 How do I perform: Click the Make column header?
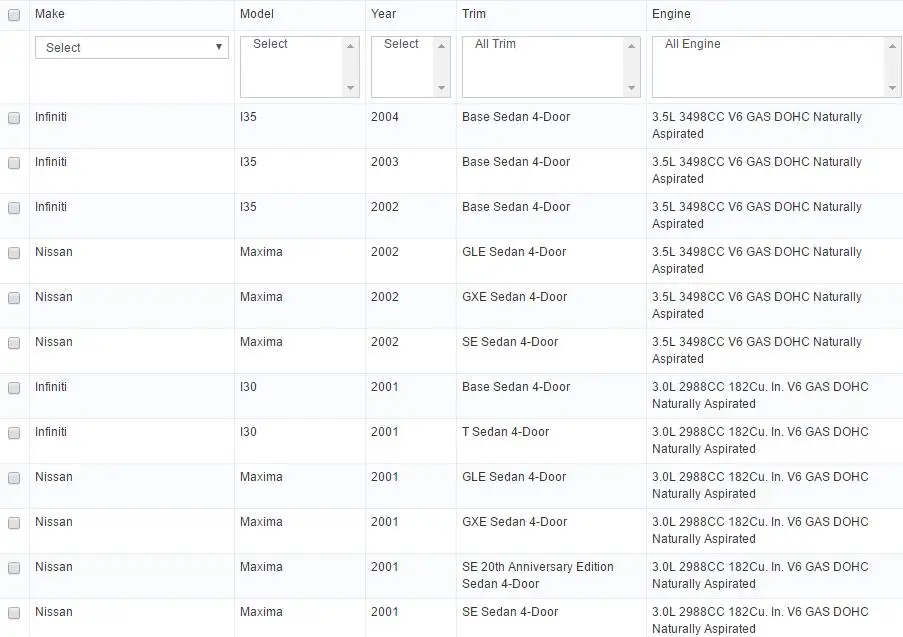coord(50,14)
